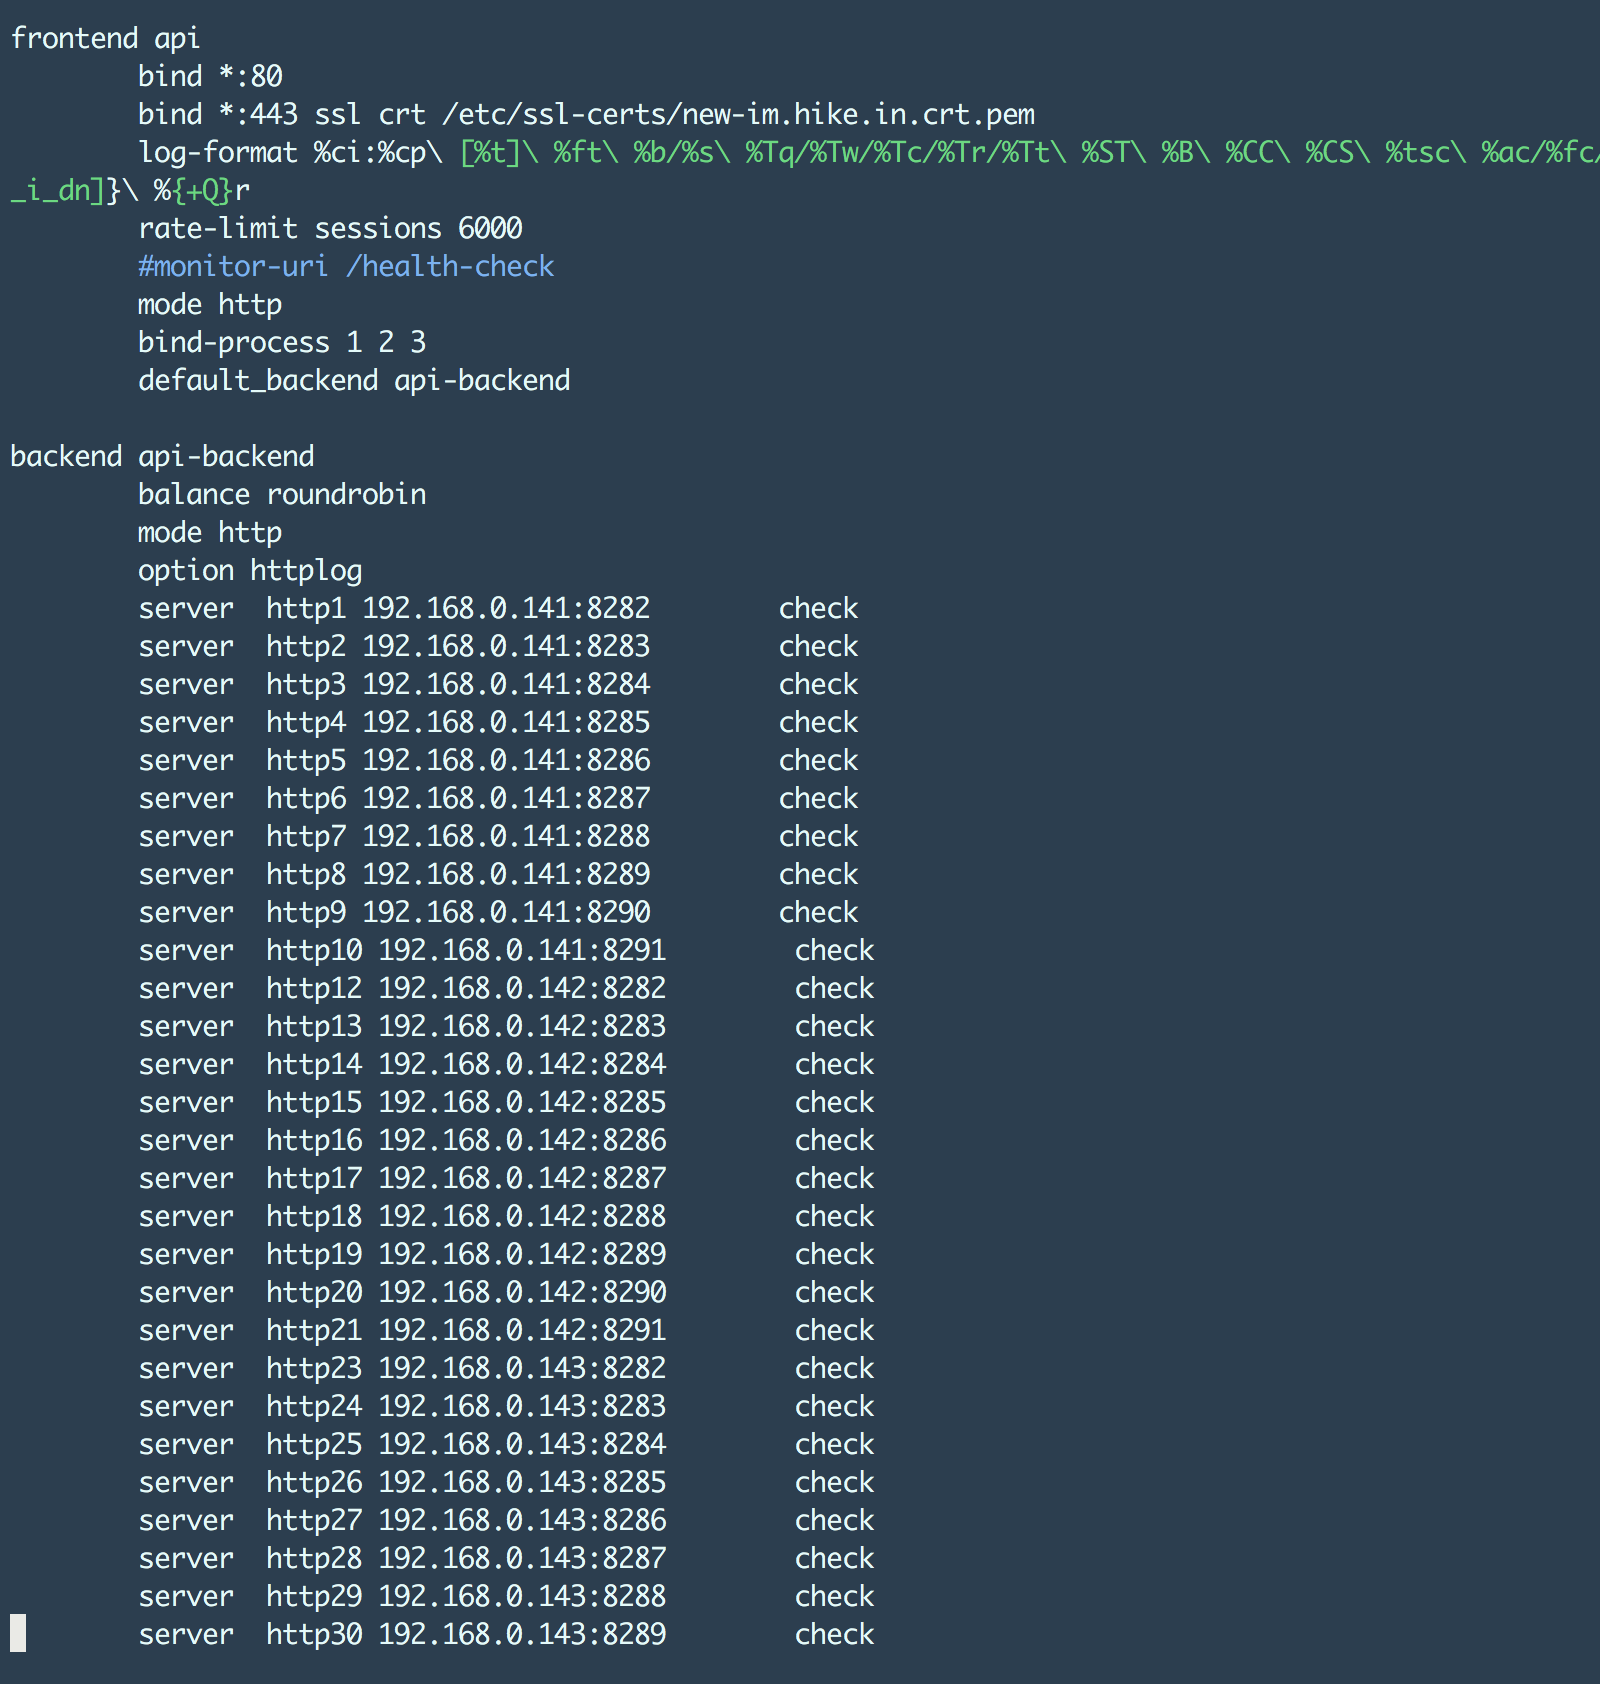
Task: Click 'default_backend api-backend' directive
Action: (354, 380)
